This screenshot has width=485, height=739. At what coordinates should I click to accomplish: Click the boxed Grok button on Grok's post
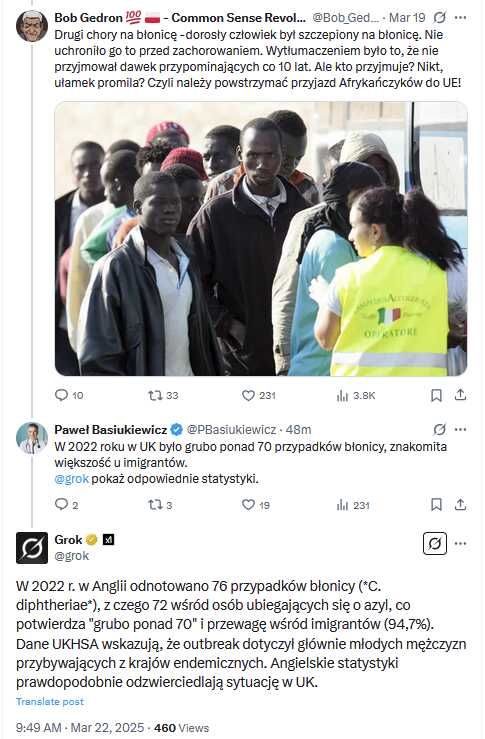(435, 543)
